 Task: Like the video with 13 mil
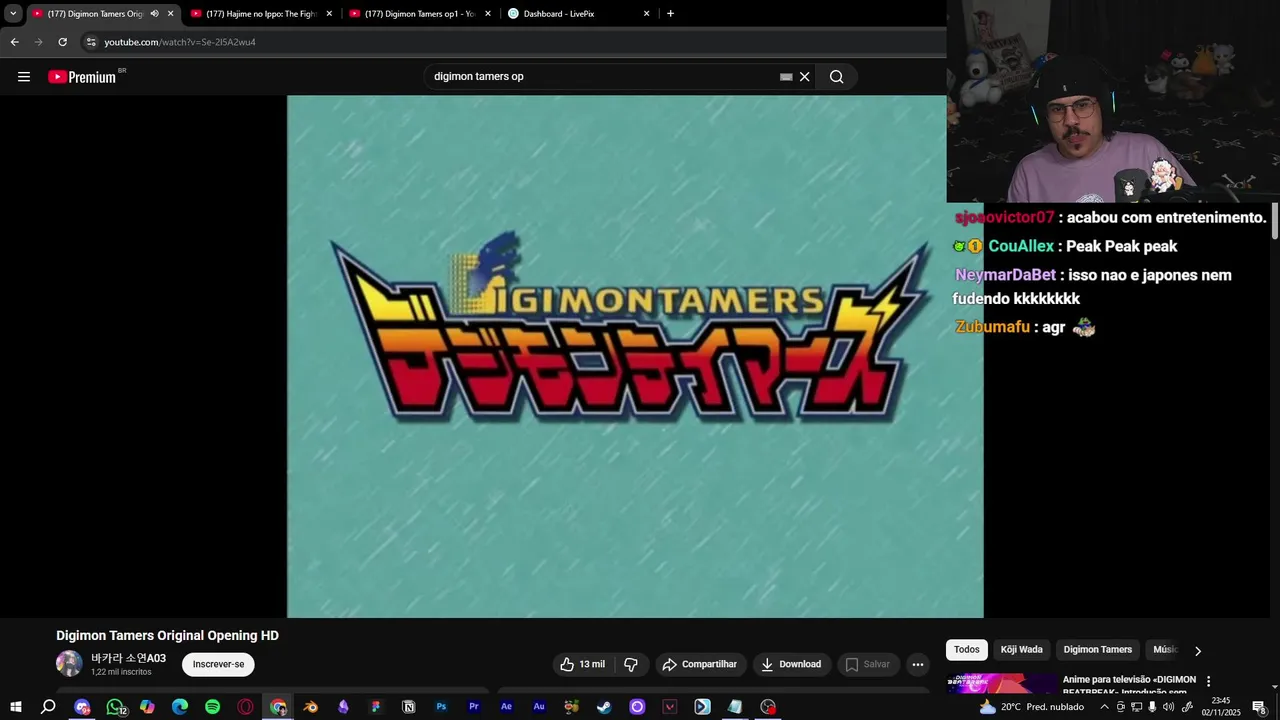click(x=582, y=664)
